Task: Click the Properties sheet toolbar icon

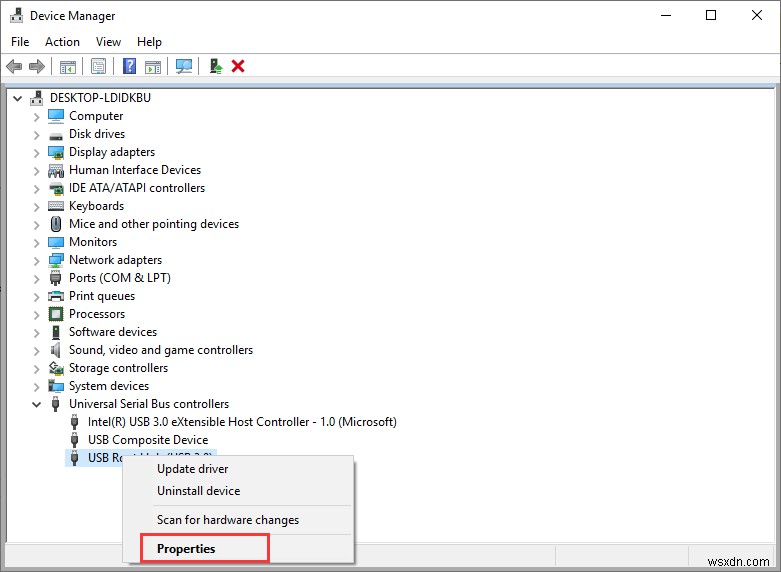Action: tap(99, 66)
